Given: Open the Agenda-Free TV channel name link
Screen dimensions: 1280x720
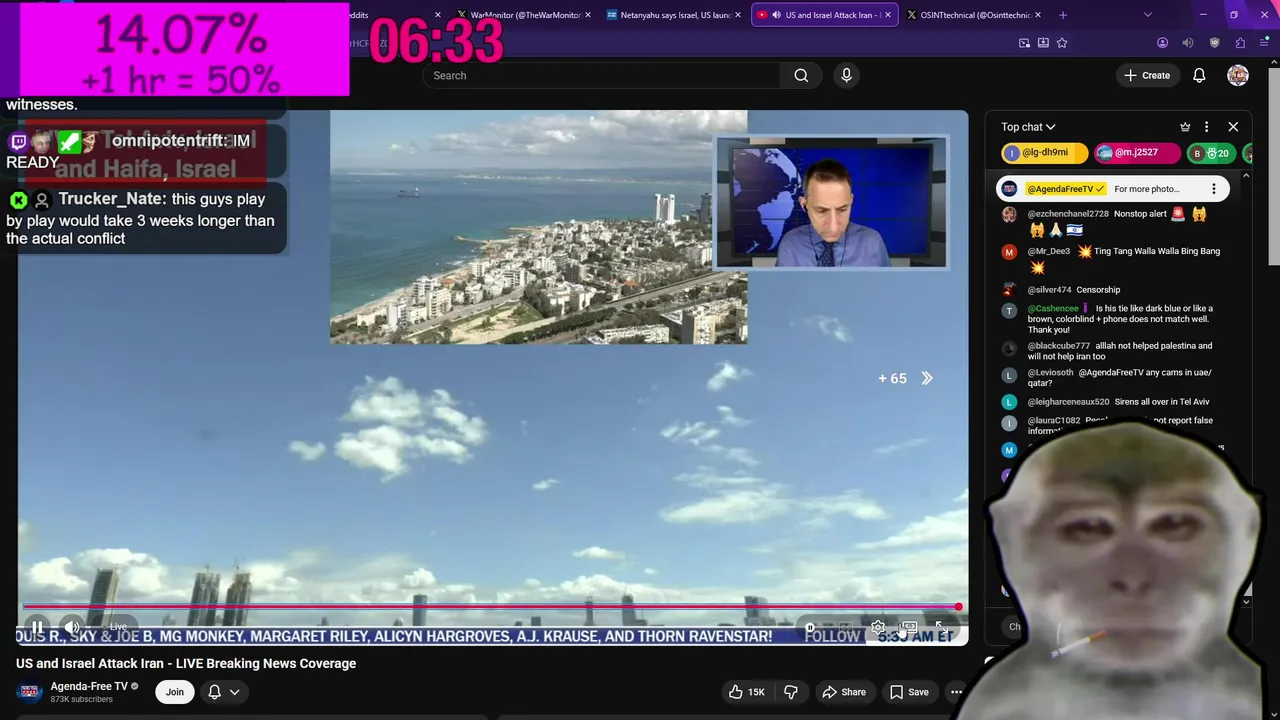Looking at the screenshot, I should 89,686.
